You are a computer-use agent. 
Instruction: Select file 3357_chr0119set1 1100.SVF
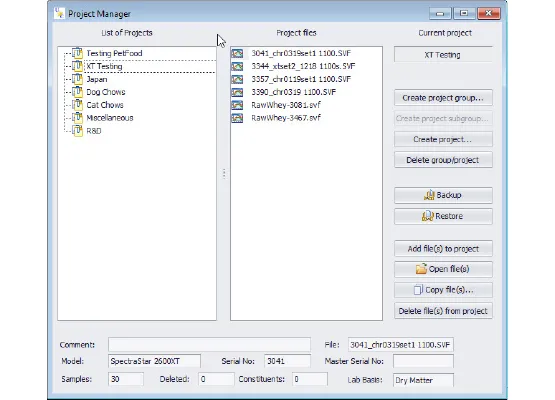[301, 79]
